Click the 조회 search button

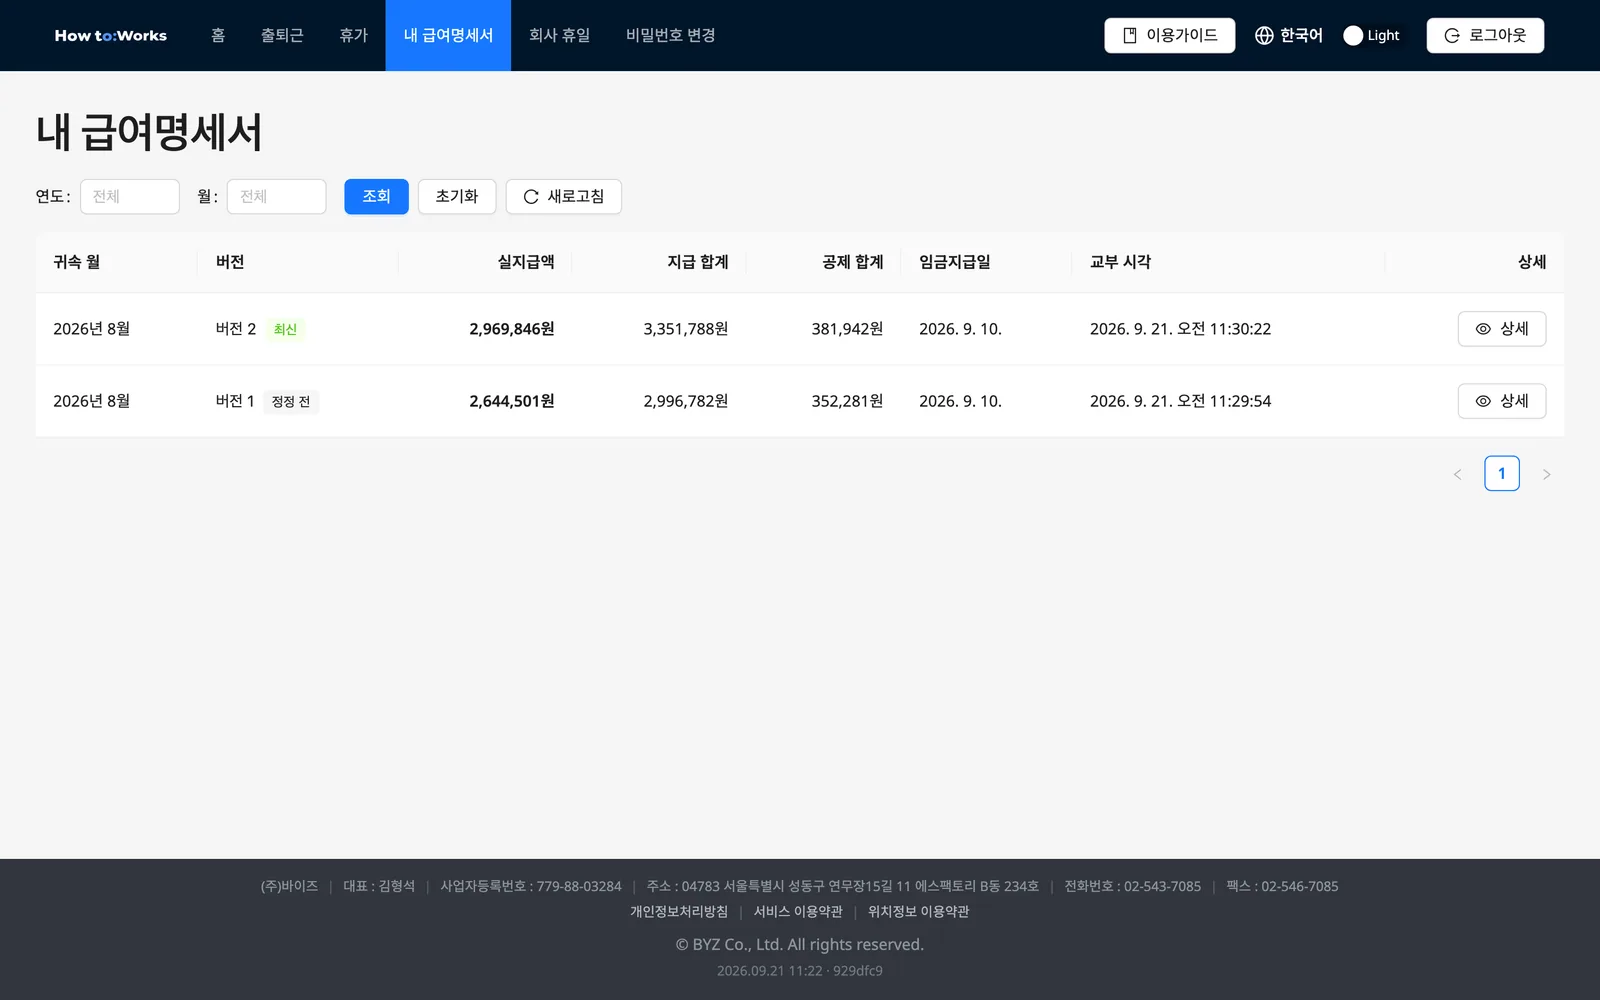(x=376, y=197)
